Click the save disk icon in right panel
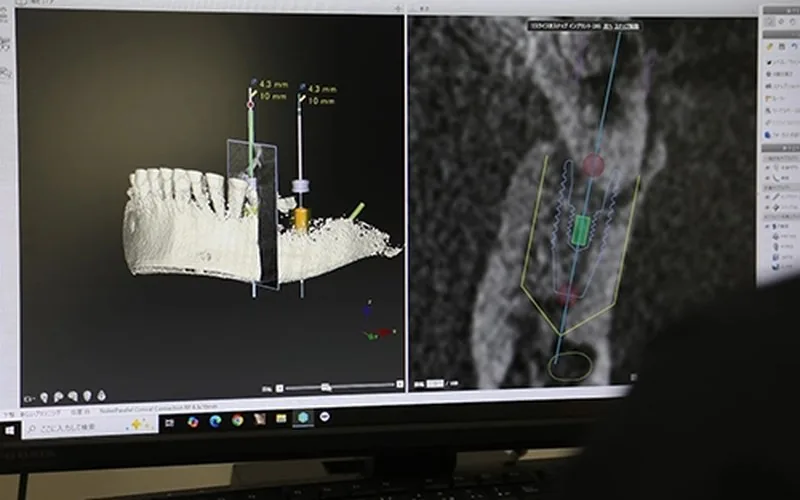The width and height of the screenshot is (800, 500). pyautogui.click(x=782, y=46)
